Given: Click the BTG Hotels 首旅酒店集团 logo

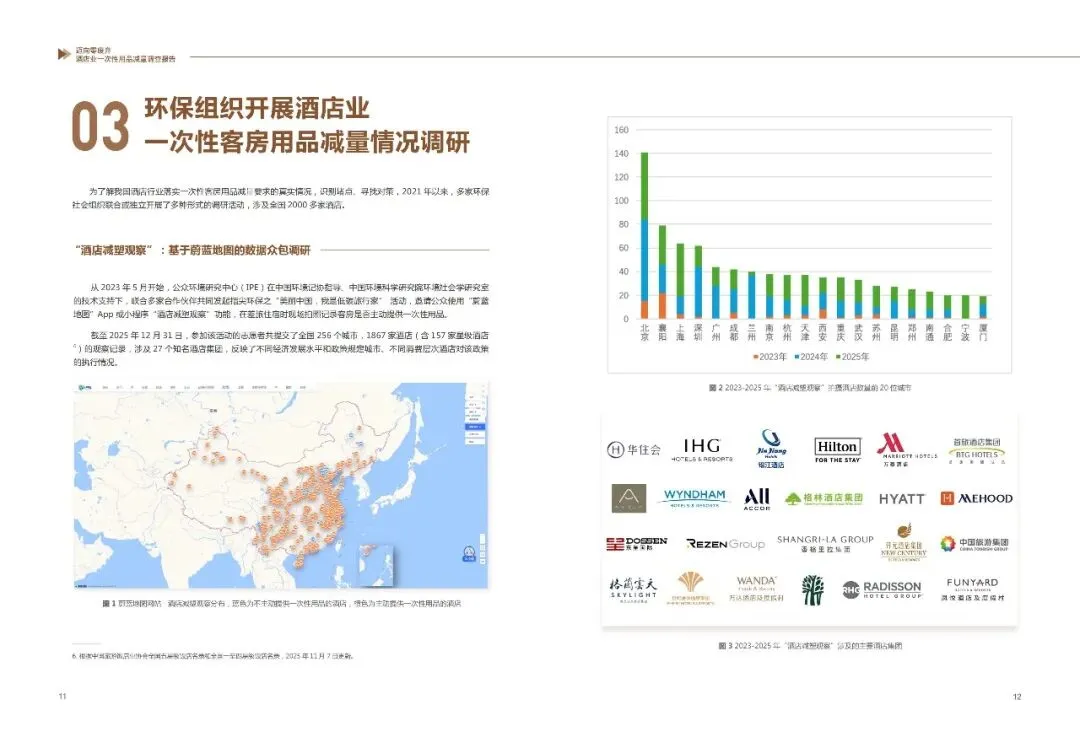Looking at the screenshot, I should [976, 451].
